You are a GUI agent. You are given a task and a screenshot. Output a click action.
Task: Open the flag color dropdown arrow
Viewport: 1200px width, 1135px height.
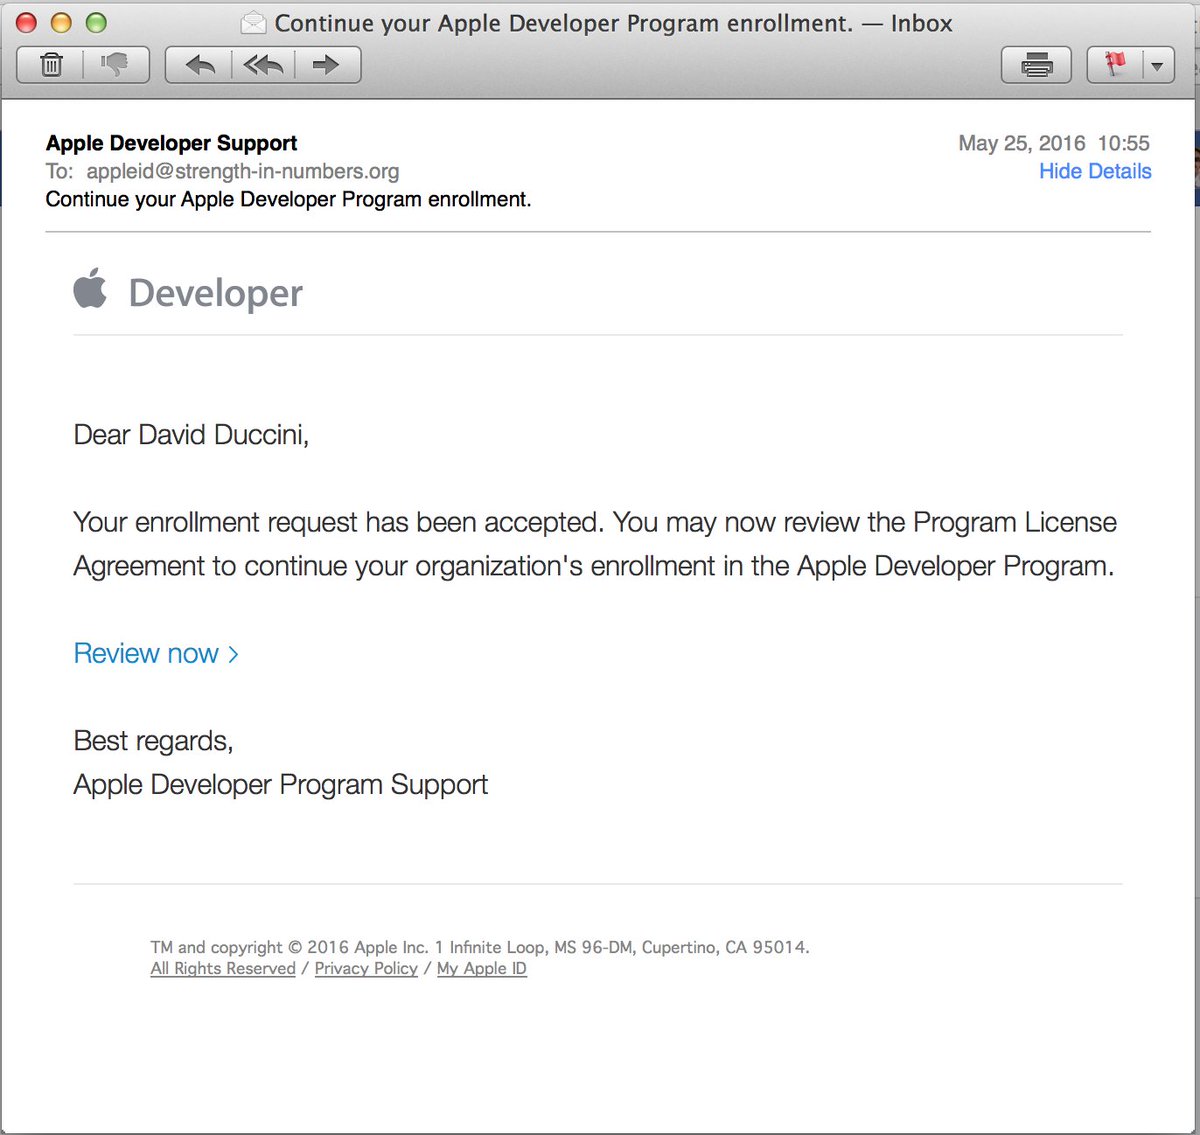(1158, 66)
